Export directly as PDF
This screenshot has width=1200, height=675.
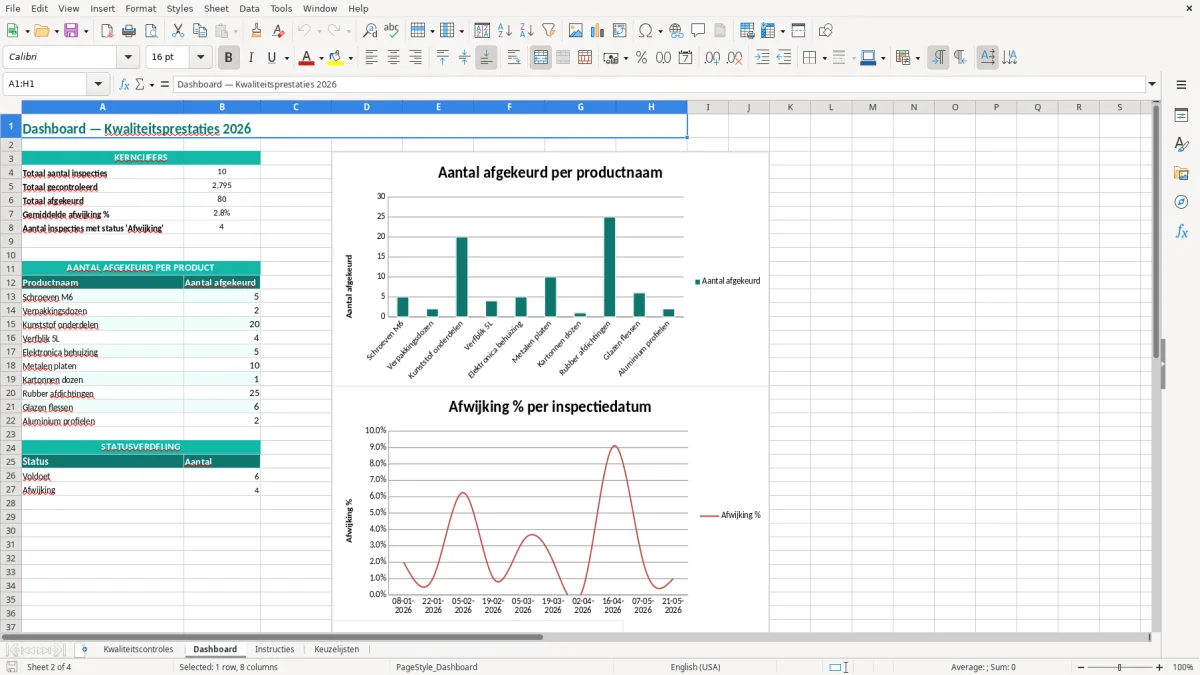[x=107, y=31]
